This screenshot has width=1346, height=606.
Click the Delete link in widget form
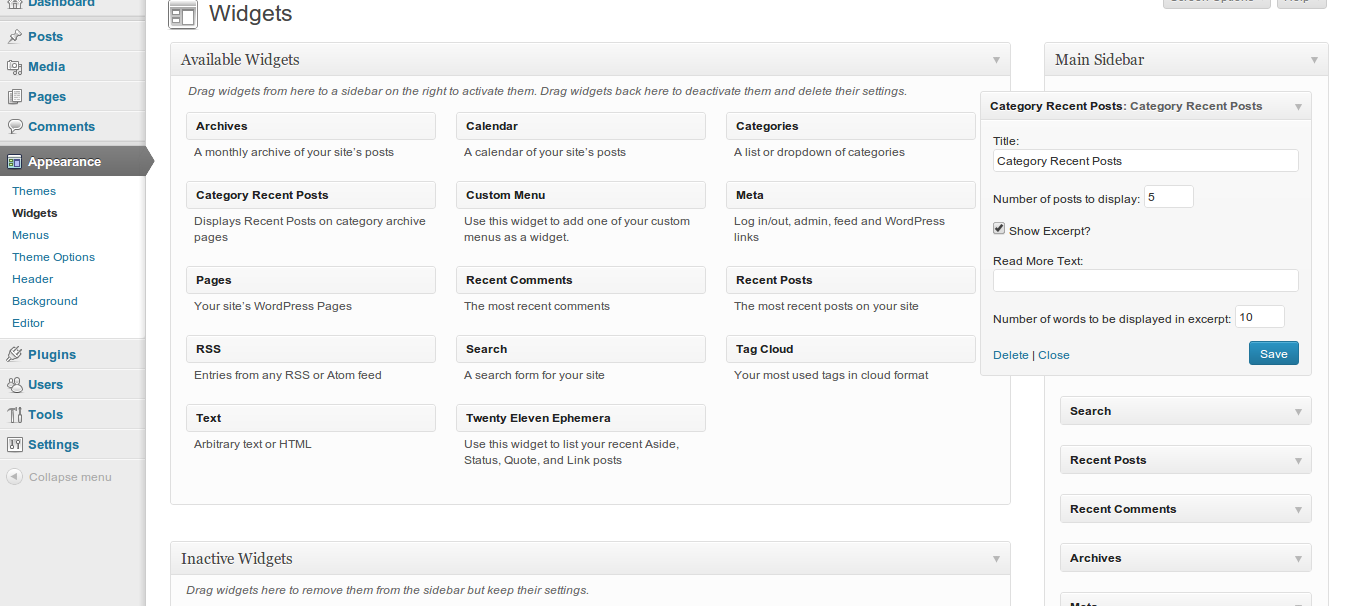pyautogui.click(x=1010, y=355)
